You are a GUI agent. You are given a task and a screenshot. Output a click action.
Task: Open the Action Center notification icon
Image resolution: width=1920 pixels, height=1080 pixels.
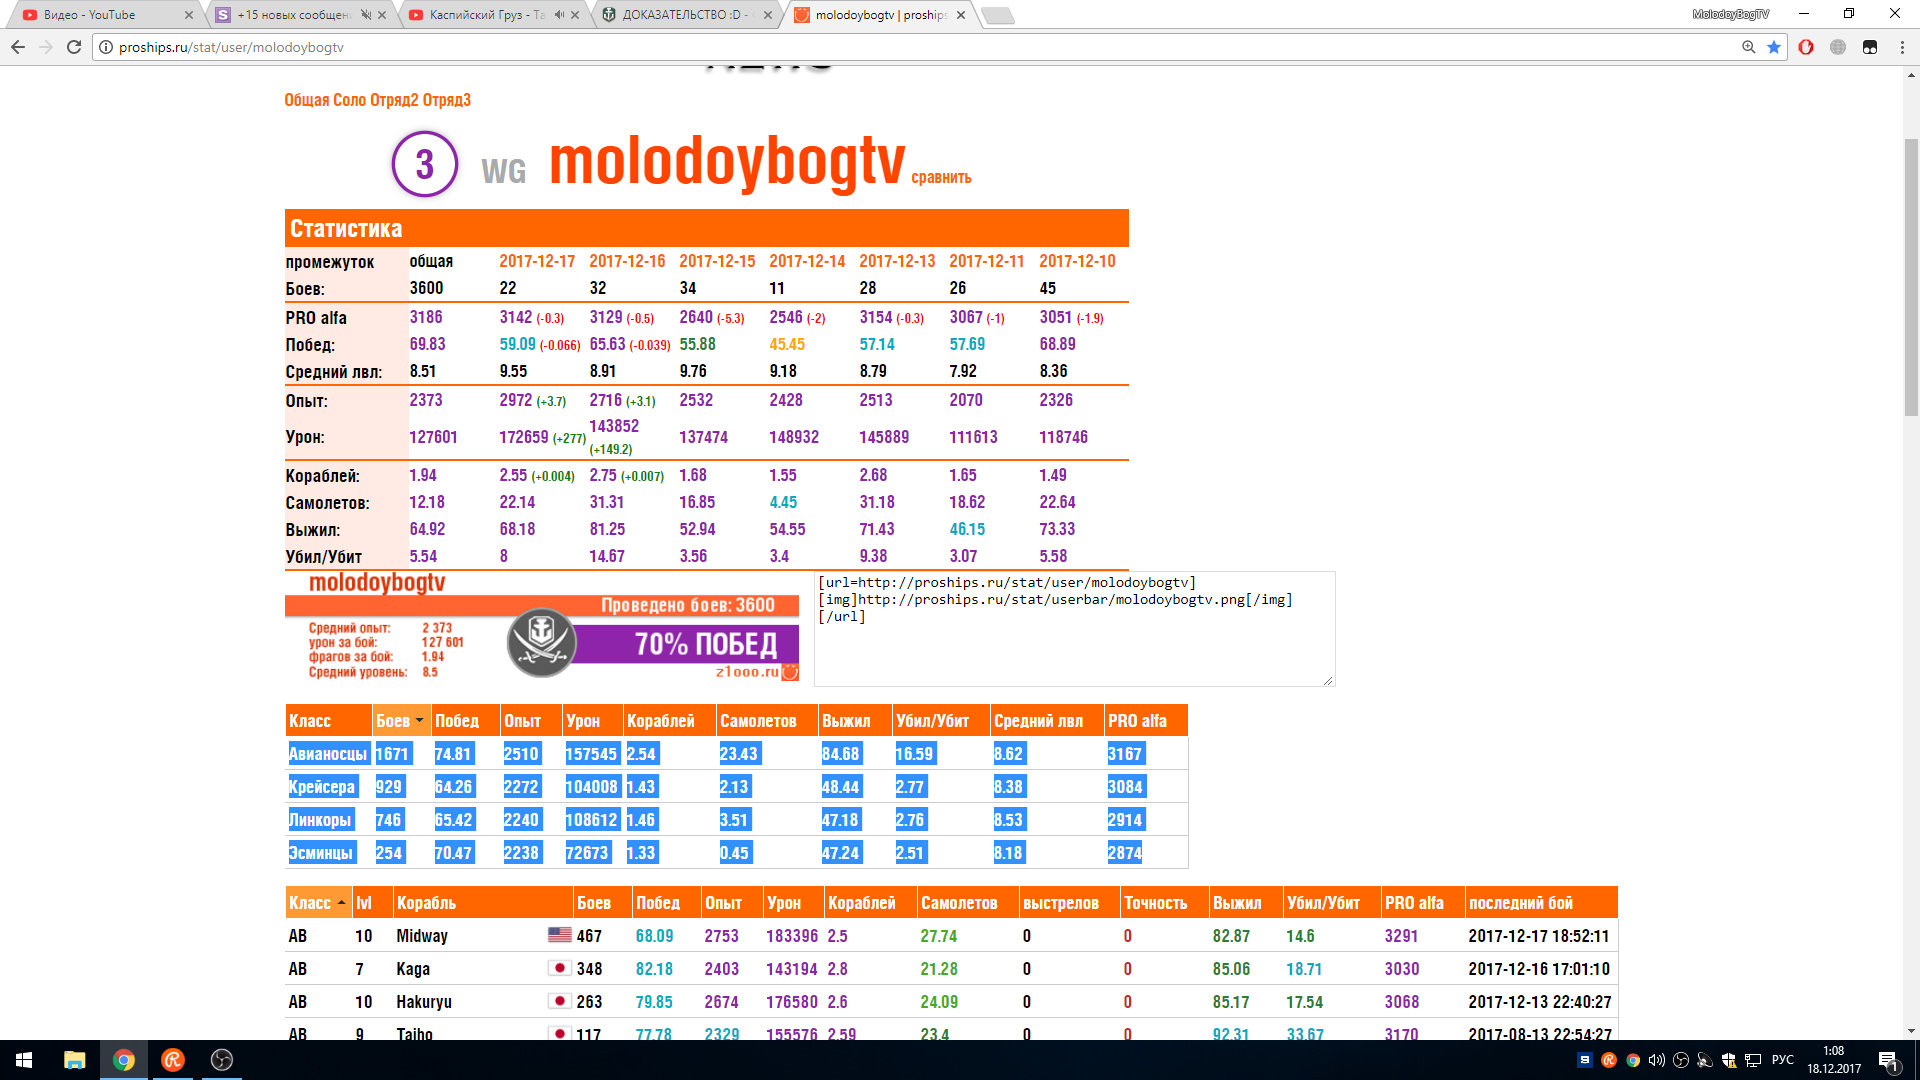(x=1889, y=1060)
